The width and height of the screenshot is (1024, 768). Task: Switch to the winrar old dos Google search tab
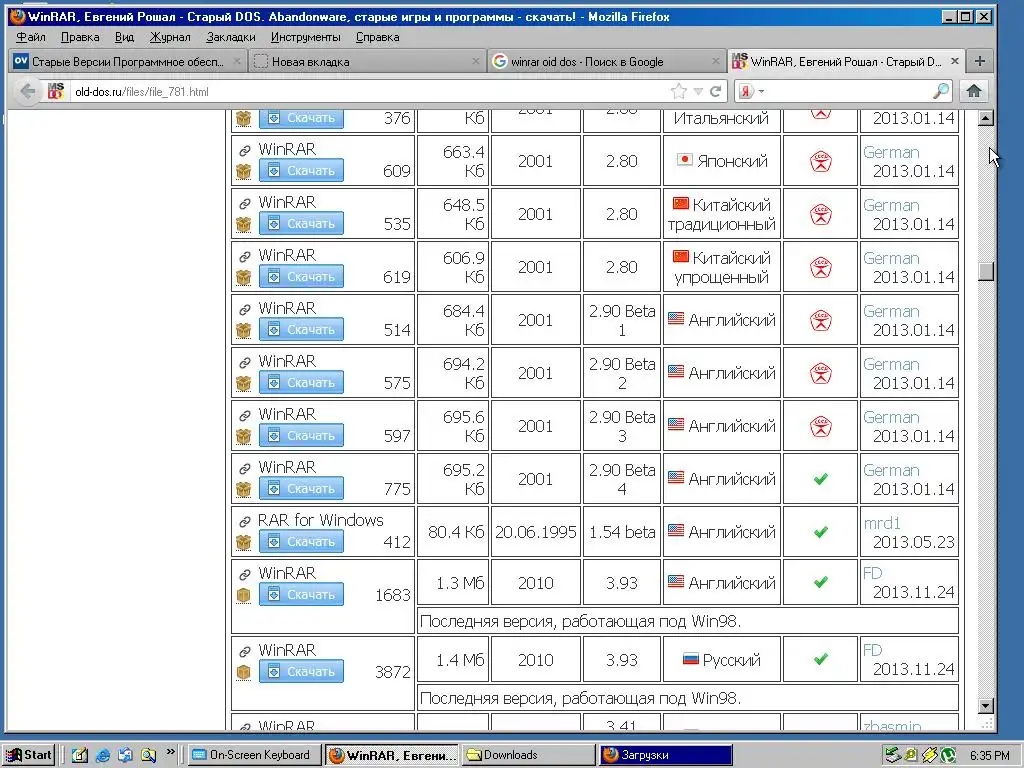click(x=606, y=61)
